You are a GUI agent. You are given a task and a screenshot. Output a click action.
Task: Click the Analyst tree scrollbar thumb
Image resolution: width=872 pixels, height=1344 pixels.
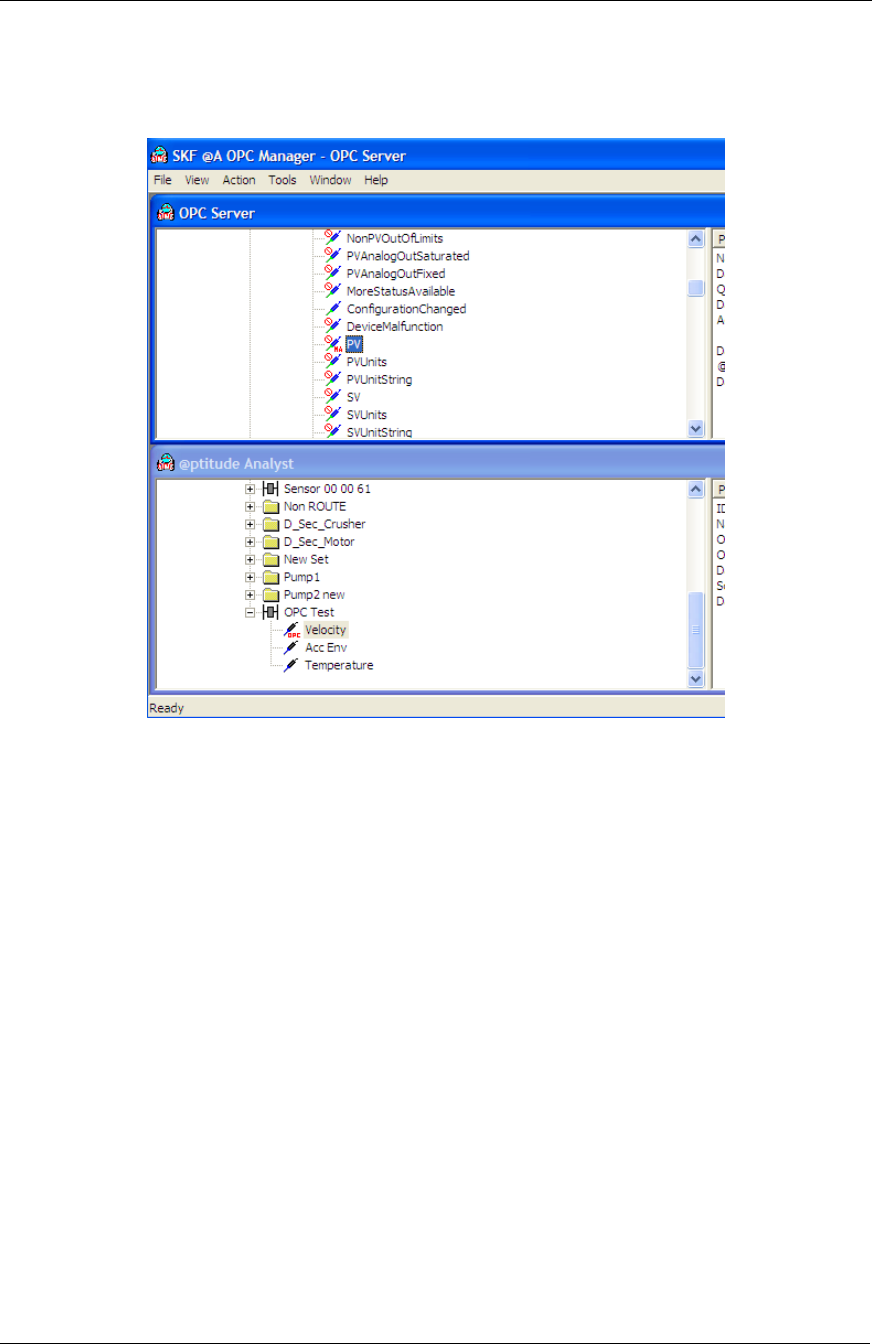pos(697,631)
